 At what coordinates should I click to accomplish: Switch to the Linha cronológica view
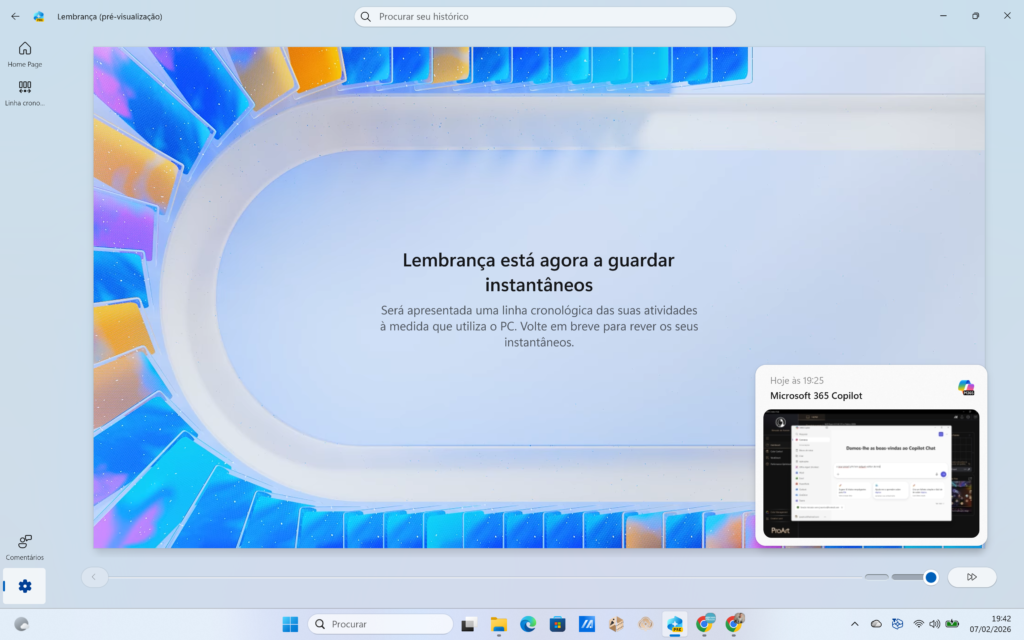point(23,91)
